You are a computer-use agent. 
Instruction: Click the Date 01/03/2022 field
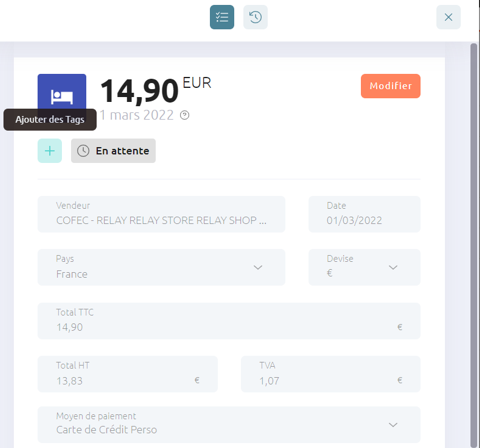(364, 214)
